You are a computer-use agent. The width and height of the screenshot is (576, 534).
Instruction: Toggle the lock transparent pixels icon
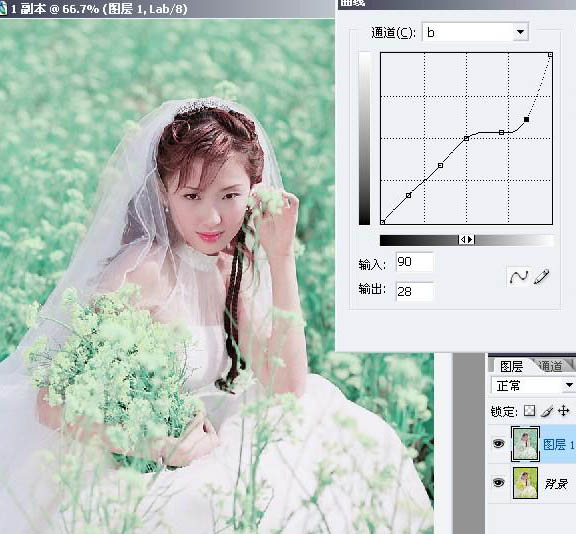529,411
